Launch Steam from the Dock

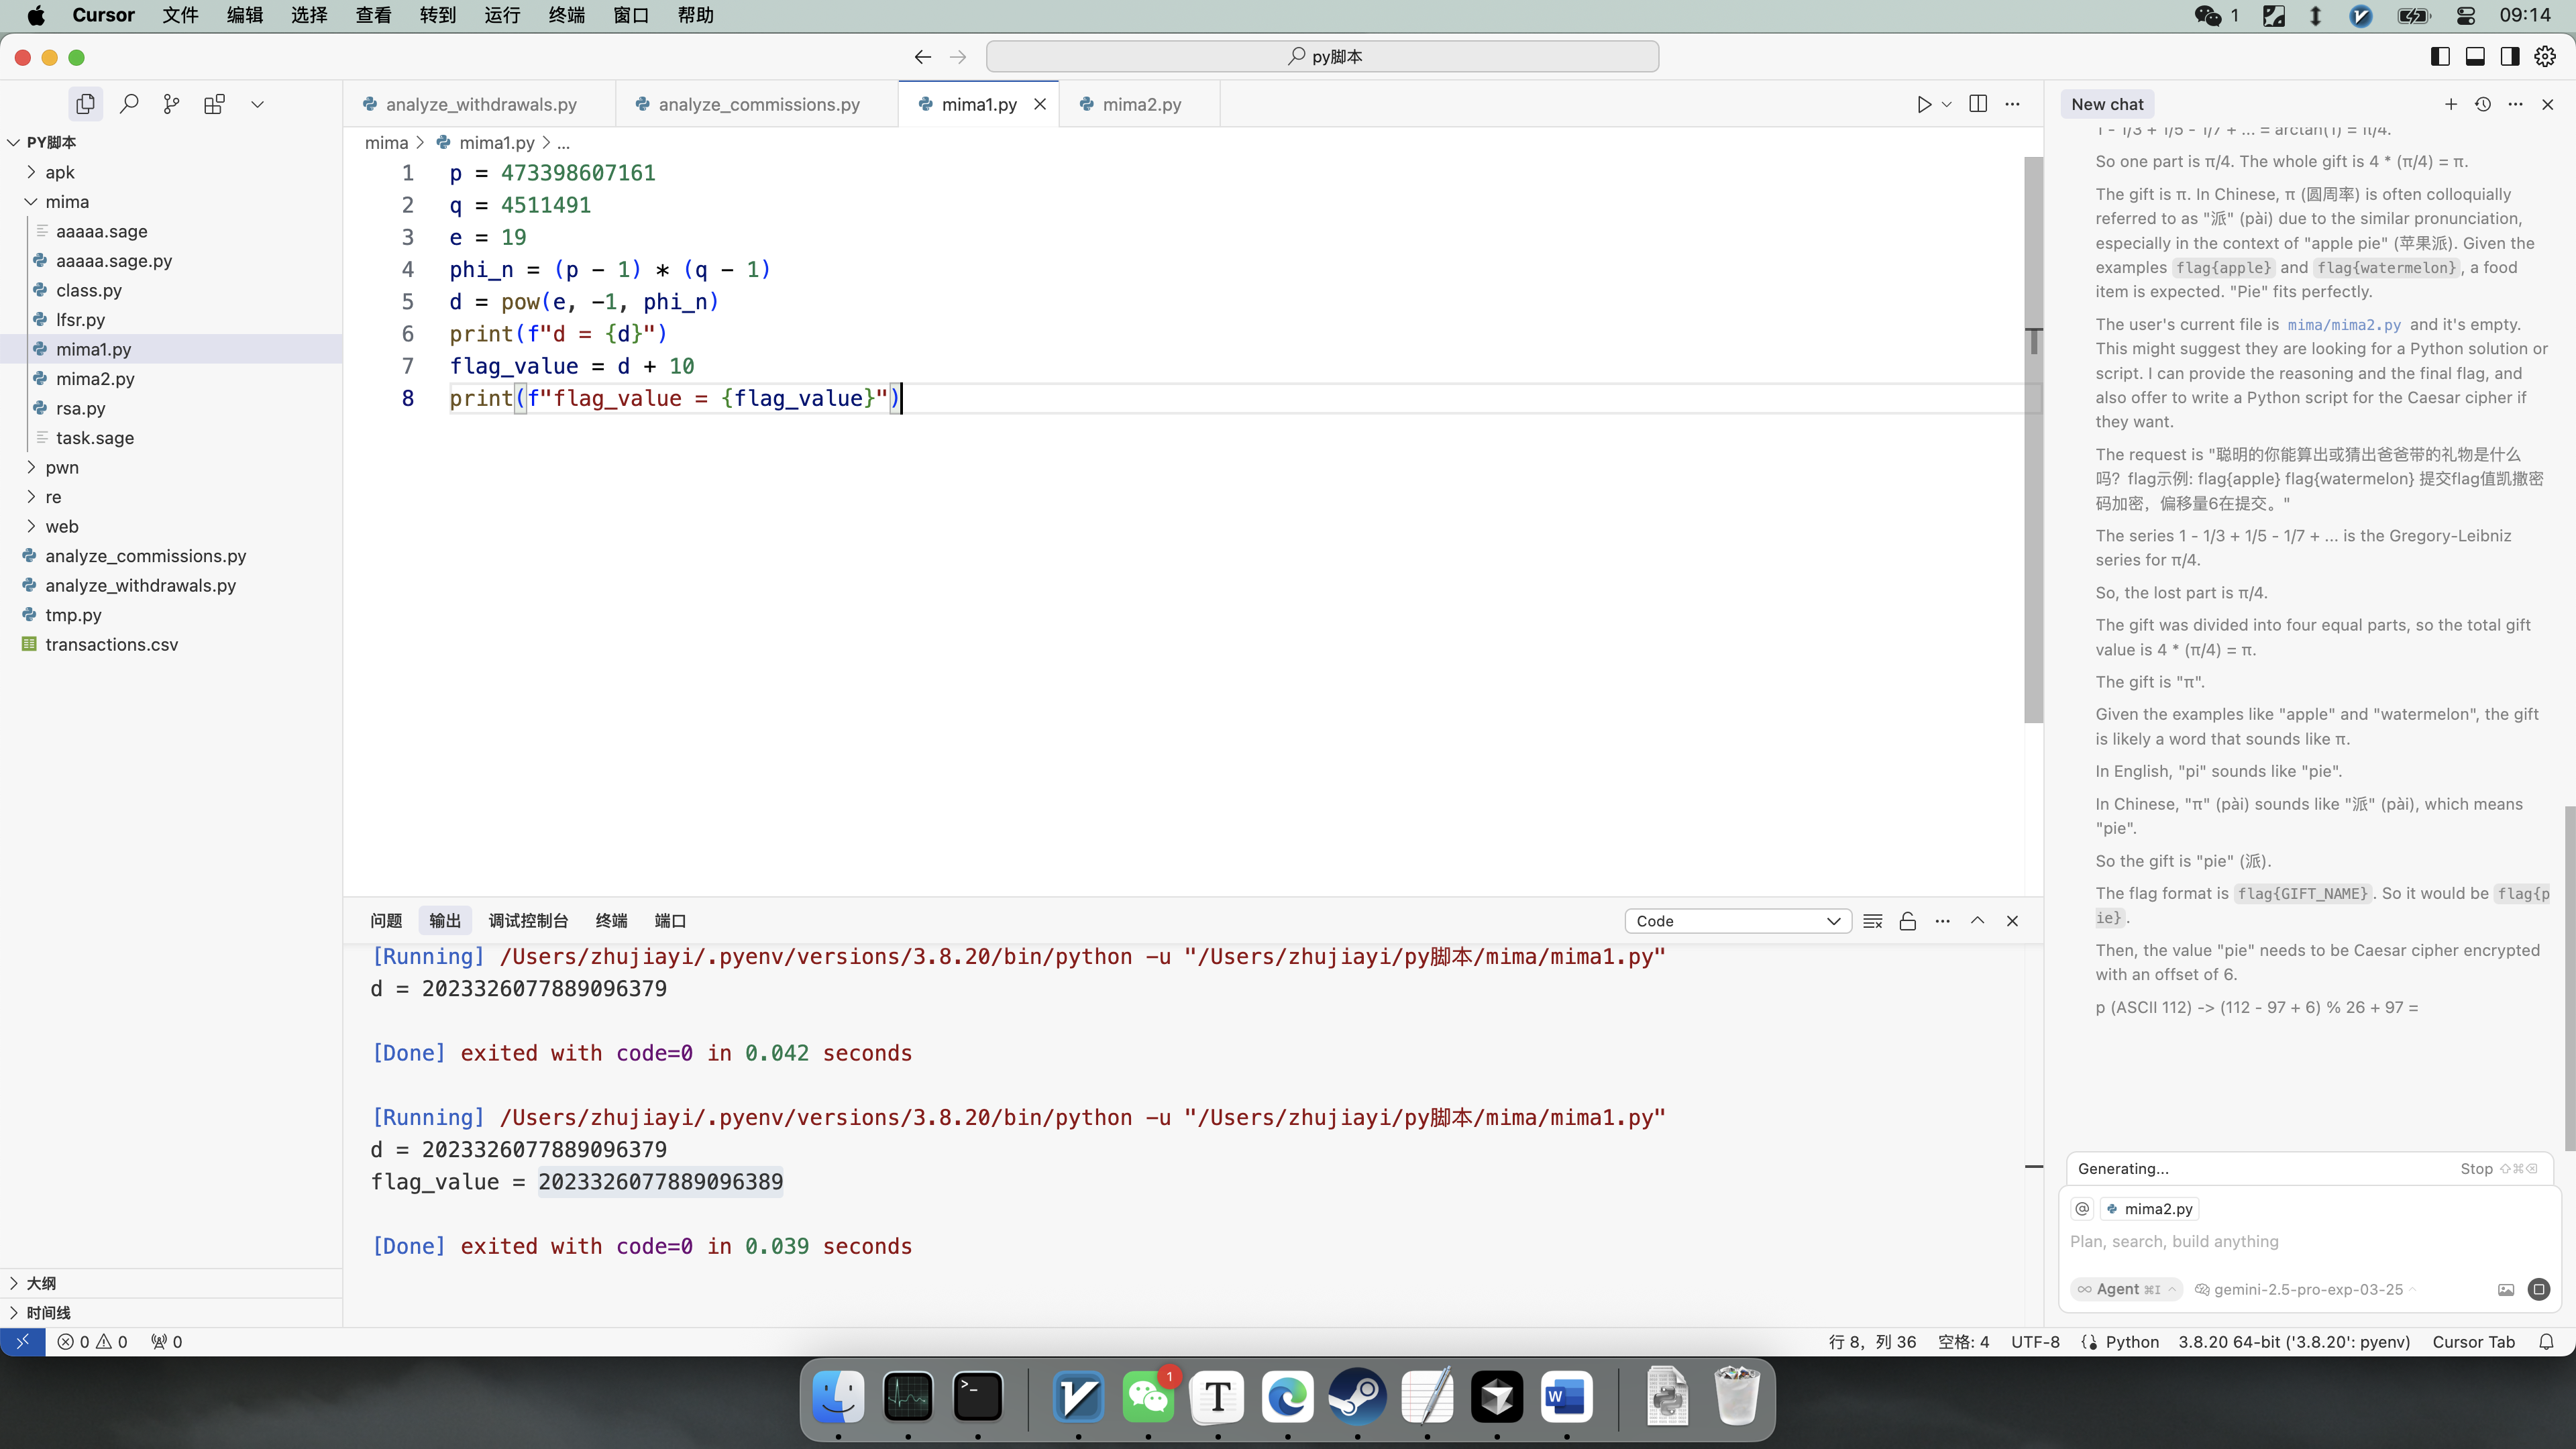[1357, 1397]
